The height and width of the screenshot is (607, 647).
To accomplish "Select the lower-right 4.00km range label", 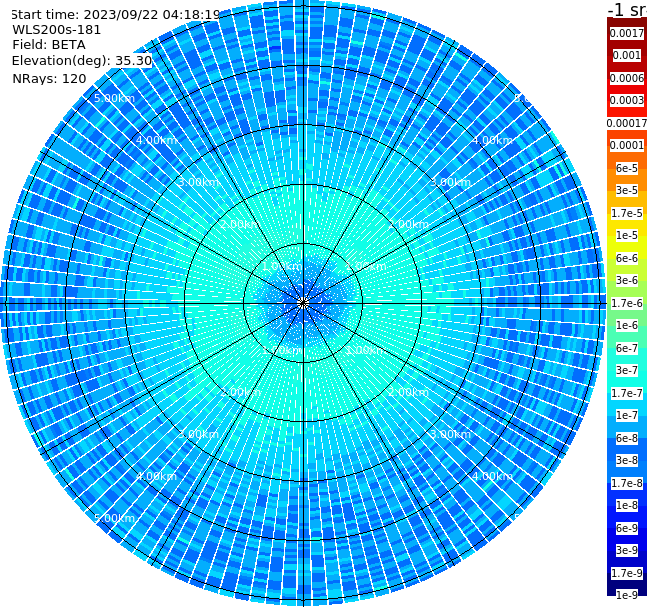I will tap(493, 476).
